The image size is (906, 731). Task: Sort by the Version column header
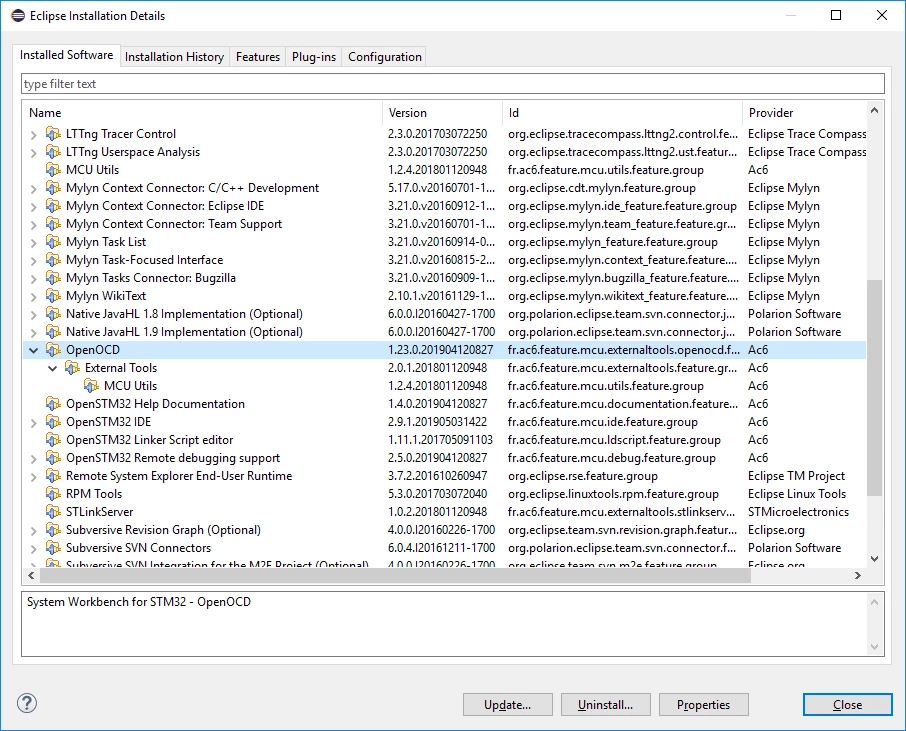[443, 113]
